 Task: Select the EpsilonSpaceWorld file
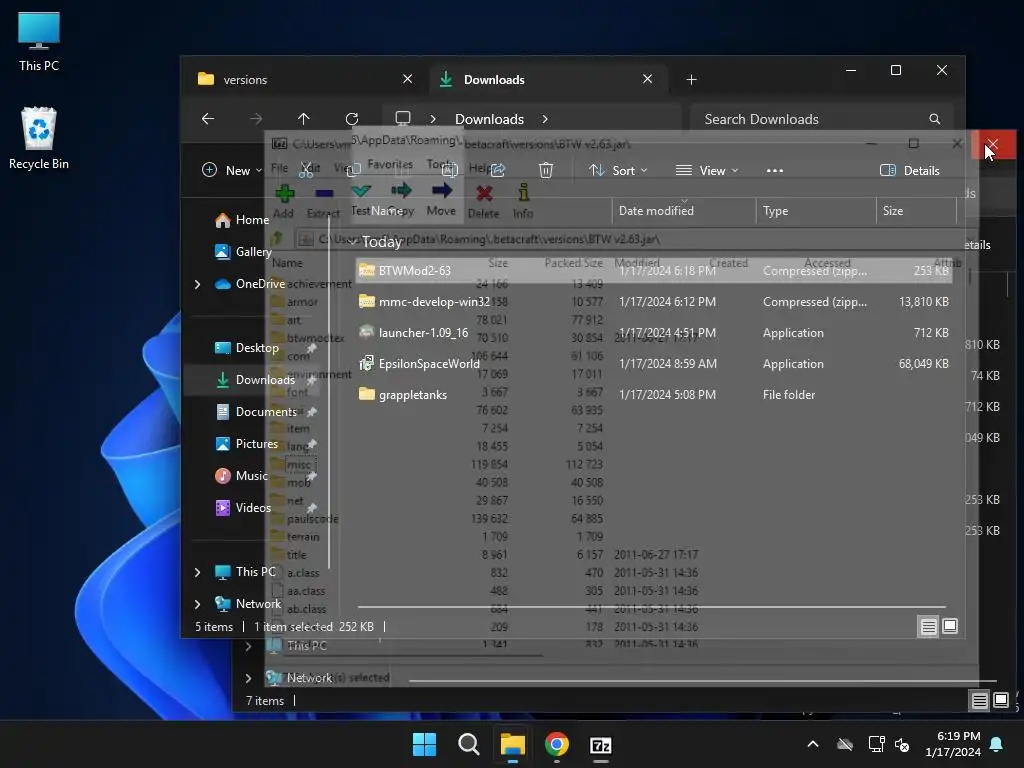[653, 364]
